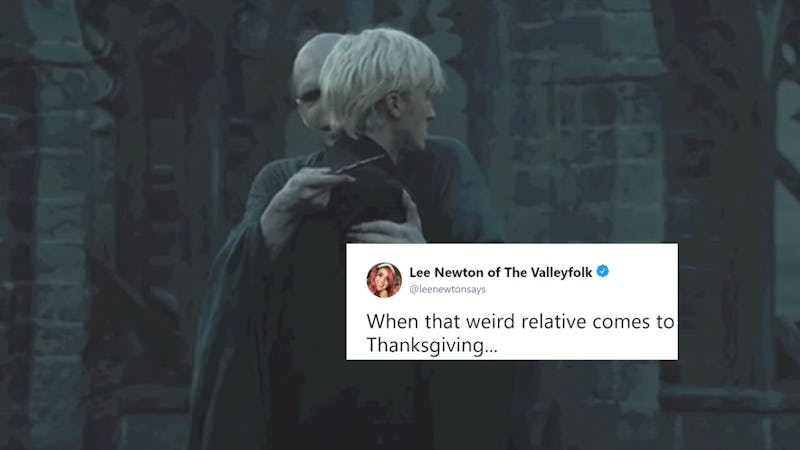
Task: Select the tweet line "When that weird relative comes to"
Action: [520, 321]
